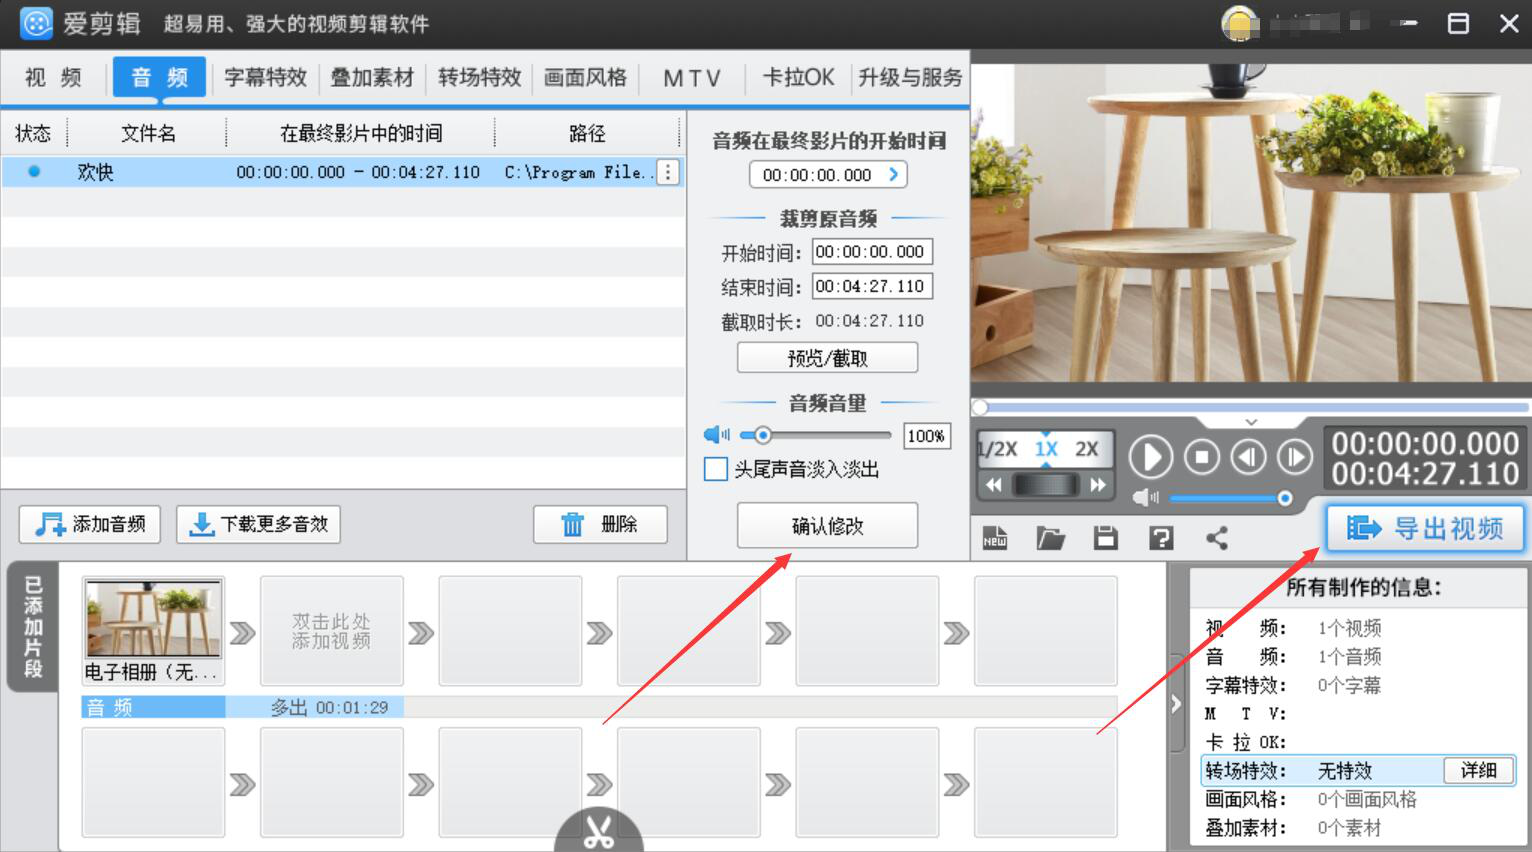Switch to the 音频 tab
Screen dimensions: 1532x852
159,77
